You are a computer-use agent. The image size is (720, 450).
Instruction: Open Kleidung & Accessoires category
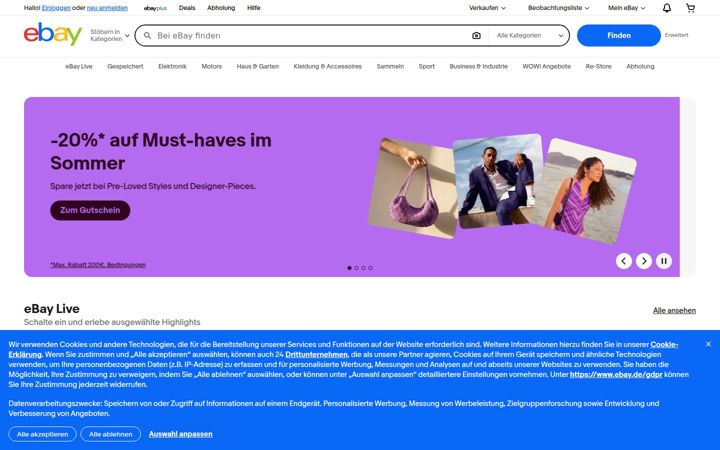click(327, 67)
